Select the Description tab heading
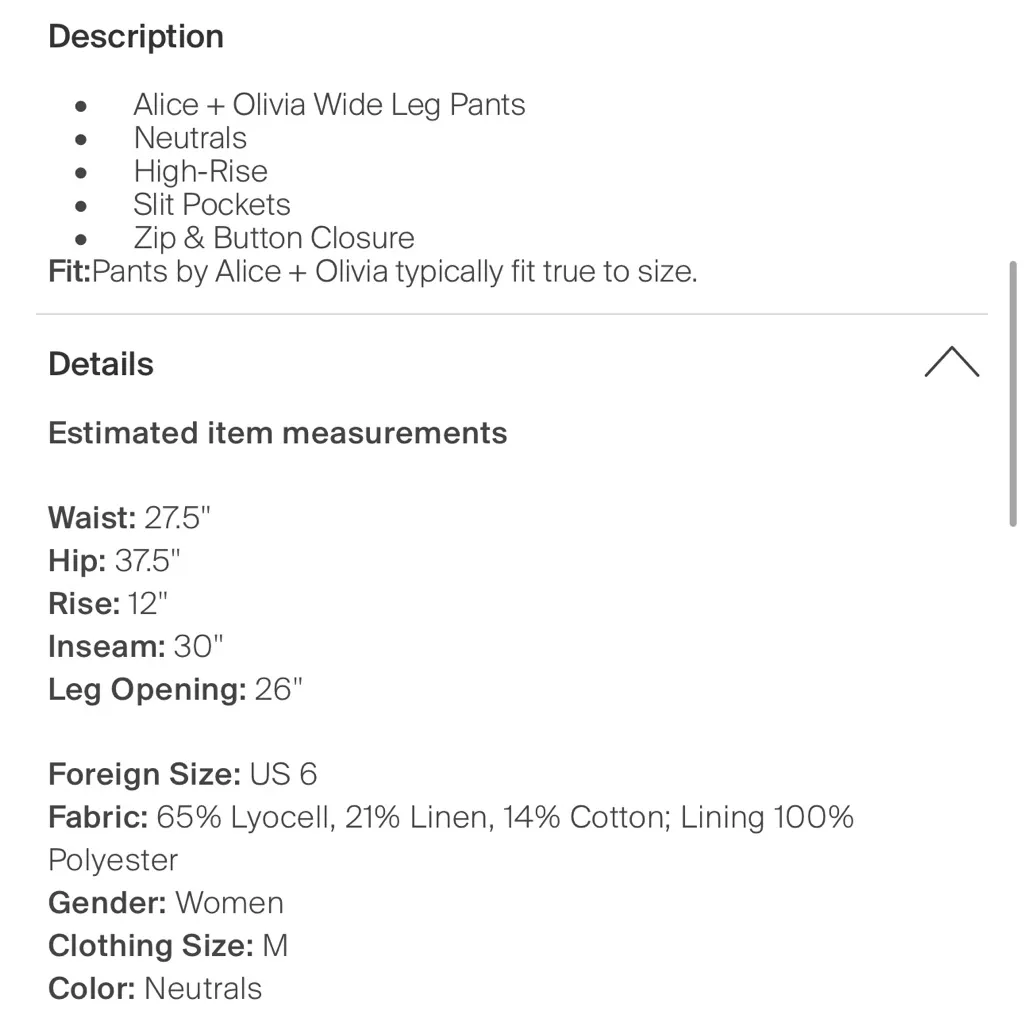The image size is (1024, 1024). coord(135,36)
